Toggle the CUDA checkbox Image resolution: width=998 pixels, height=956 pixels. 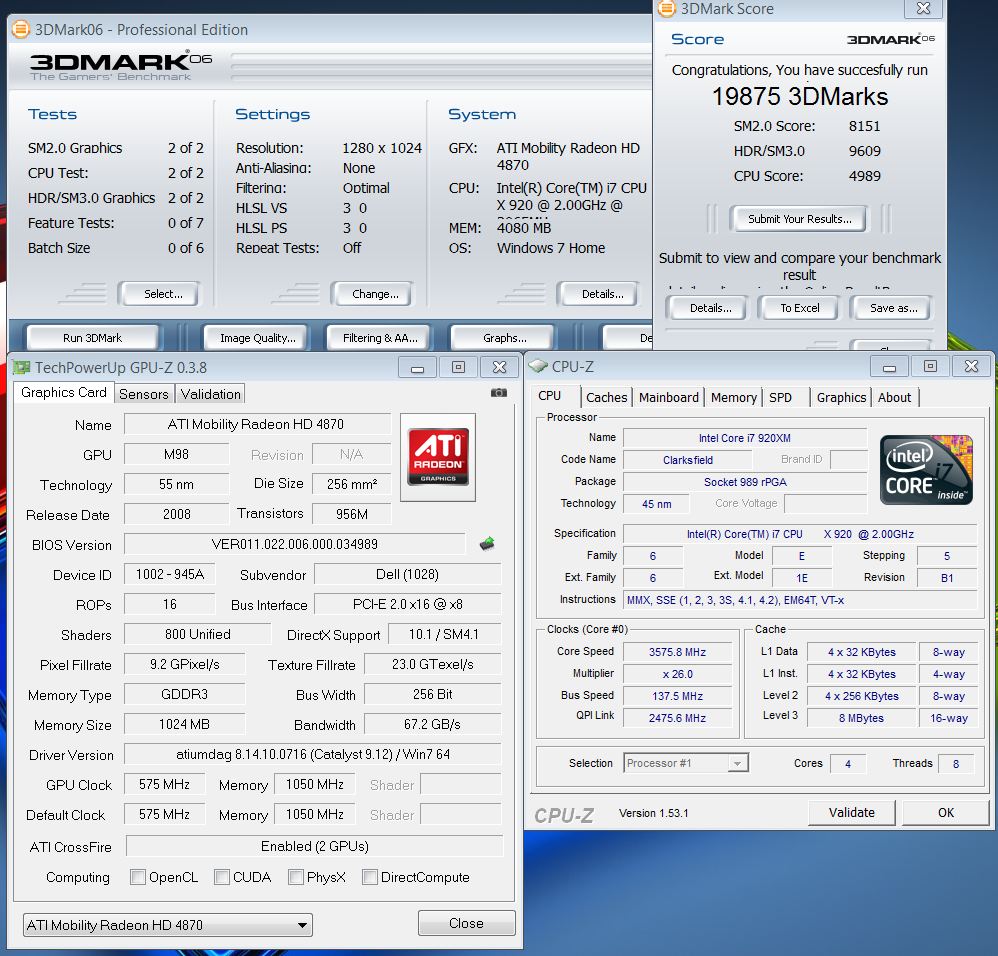(221, 877)
